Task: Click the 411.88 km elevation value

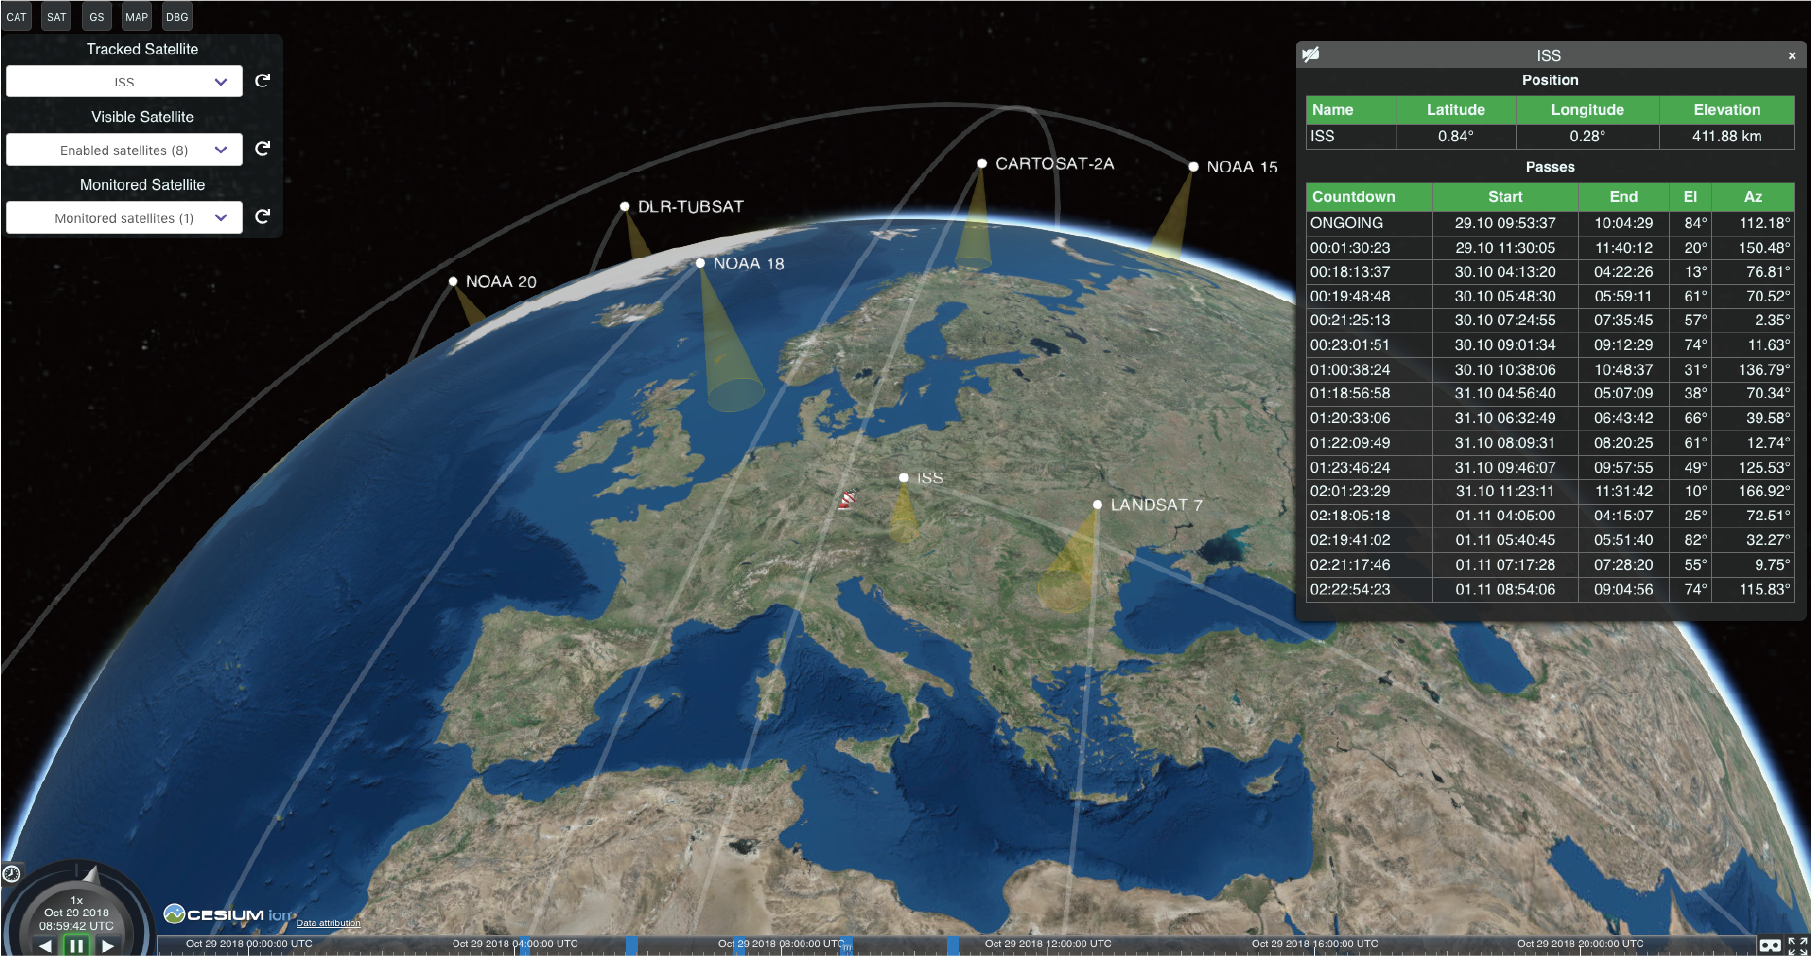Action: coord(1726,136)
